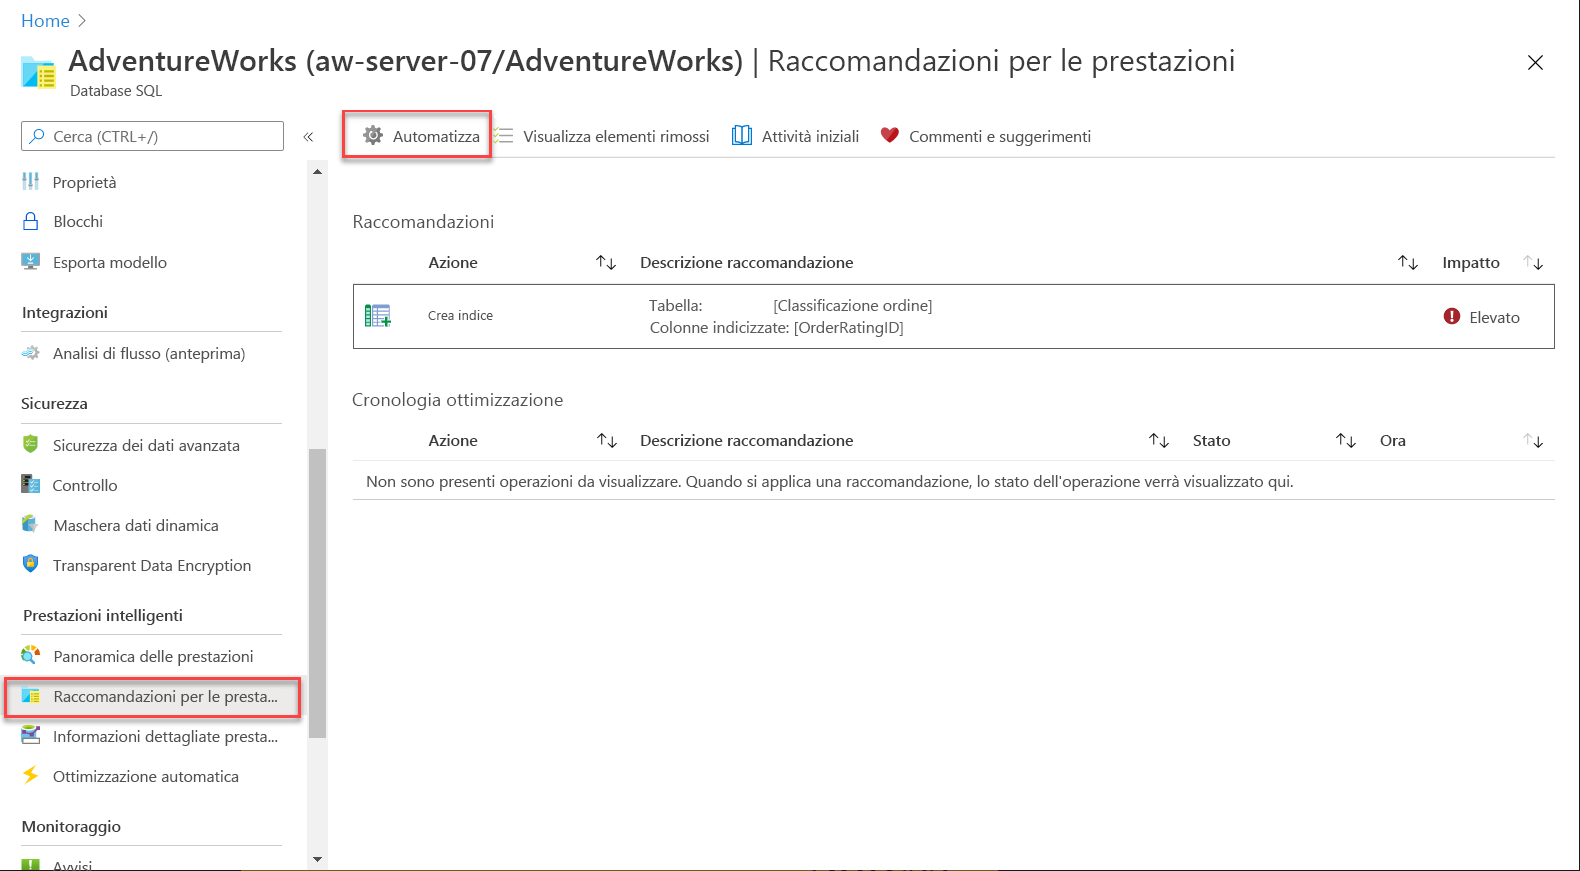Click the sidebar scrollbar thumb
The height and width of the screenshot is (871, 1580).
coord(318,593)
